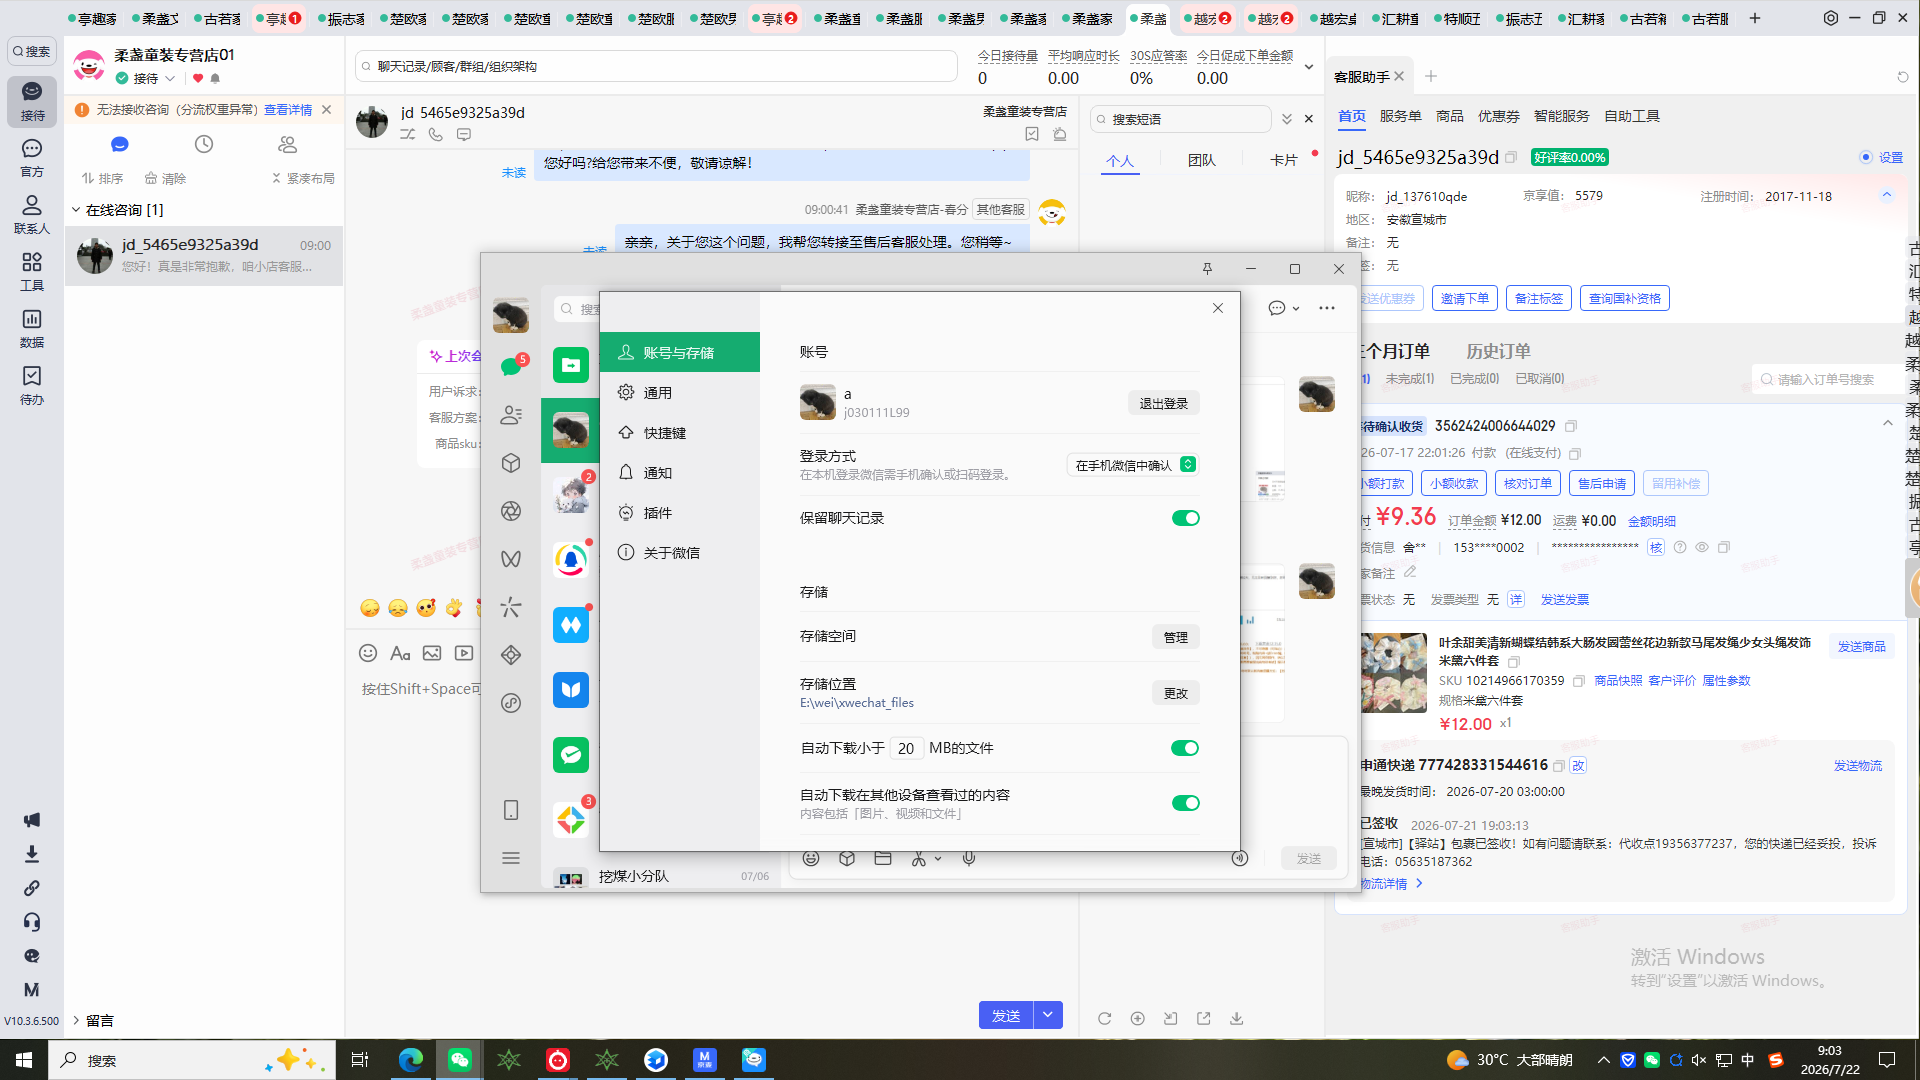The height and width of the screenshot is (1080, 1920).
Task: Open WeChat from Windows taskbar
Action: 460,1060
